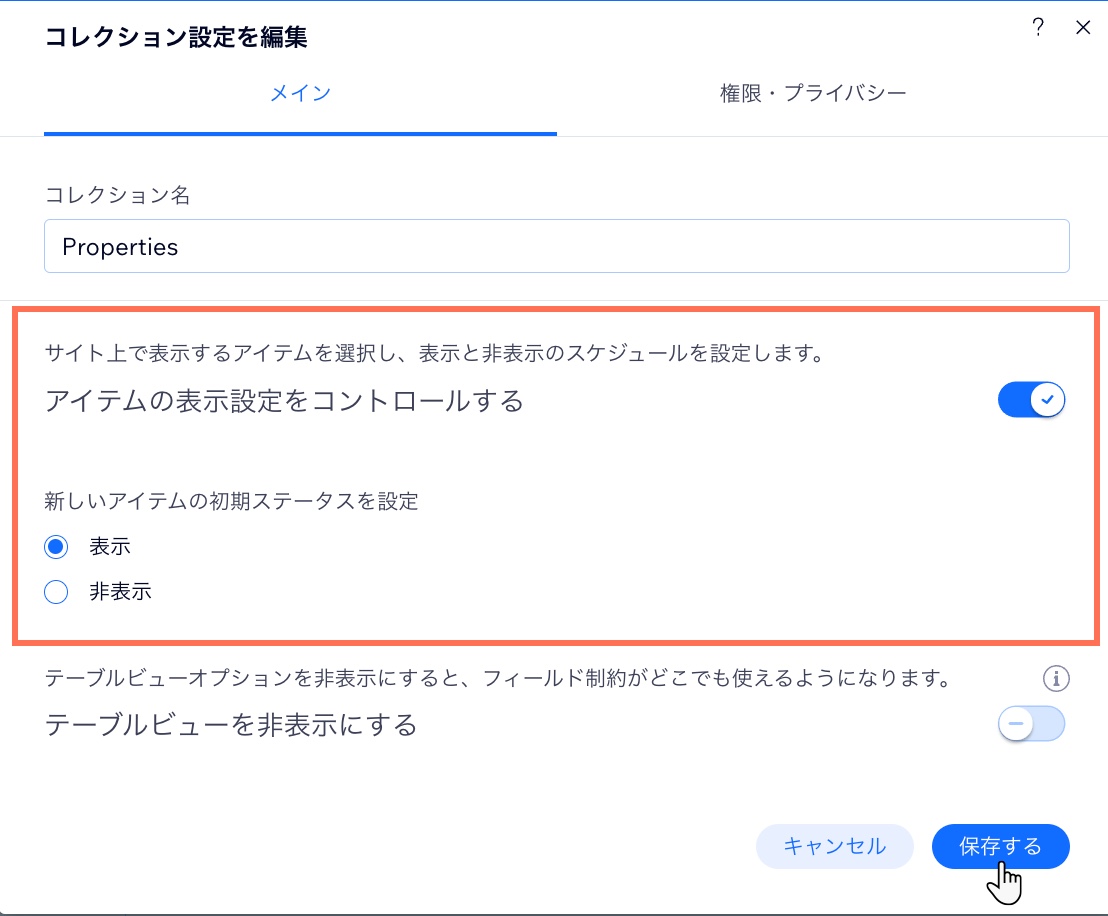This screenshot has height=916, width=1108.
Task: Open help with the question mark icon
Action: pyautogui.click(x=1040, y=27)
